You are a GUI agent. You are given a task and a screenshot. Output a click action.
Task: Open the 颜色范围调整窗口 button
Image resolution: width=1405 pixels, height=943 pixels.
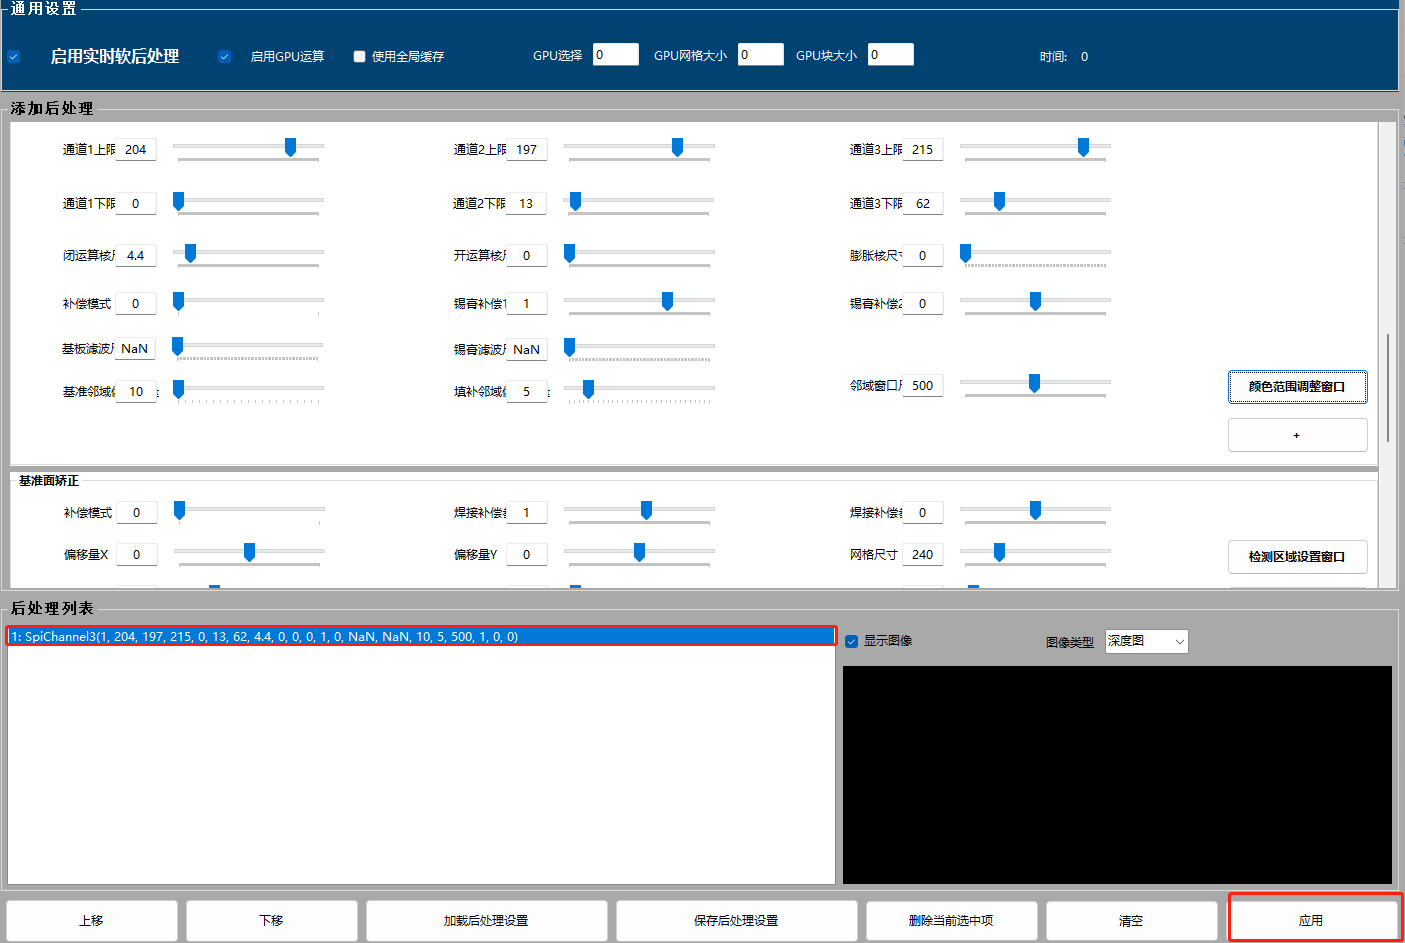click(x=1297, y=387)
